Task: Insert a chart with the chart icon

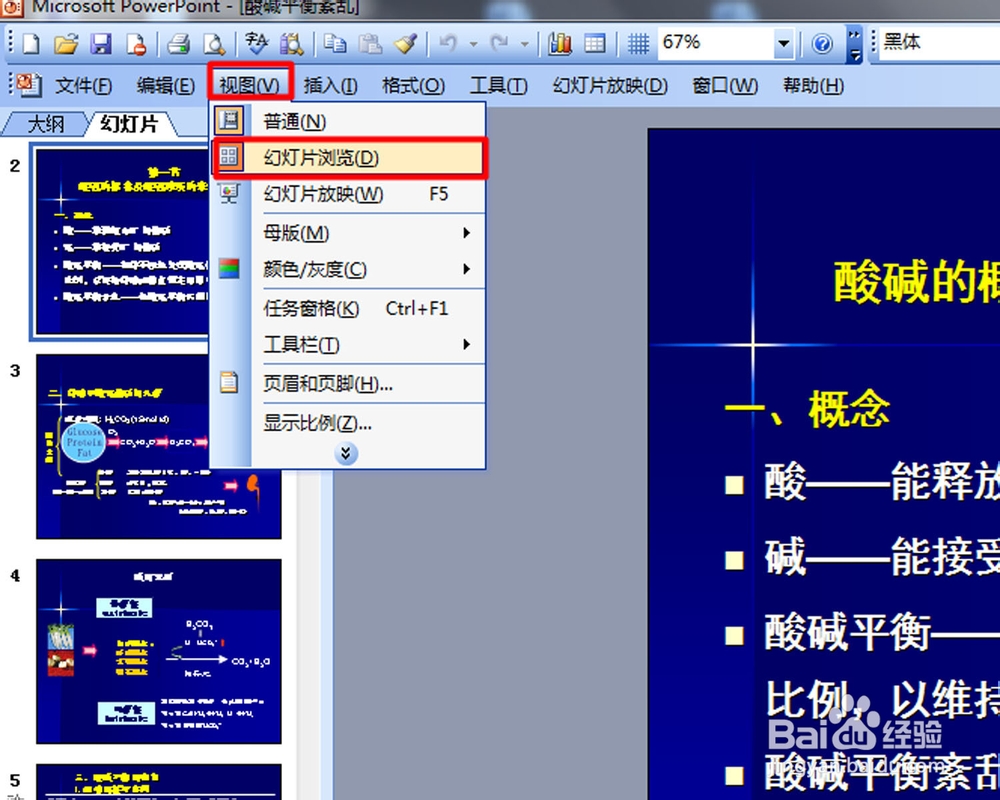Action: [x=559, y=43]
